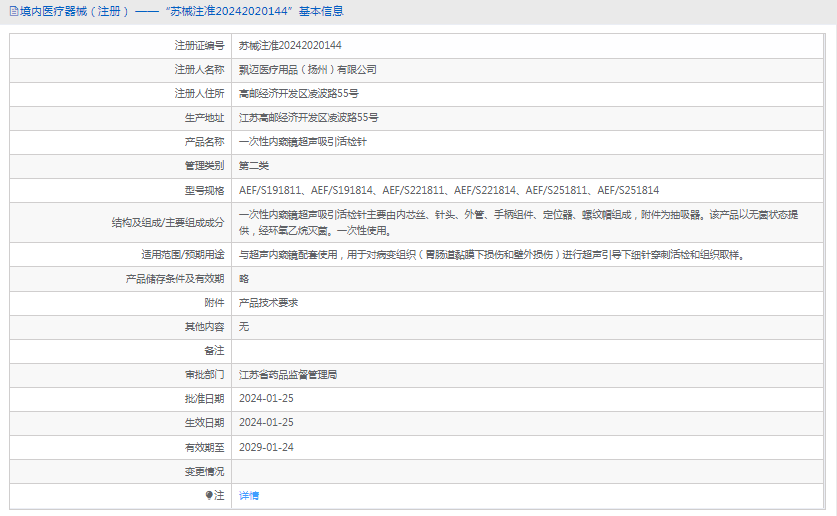Click the 型号规格 label
This screenshot has width=837, height=516.
204,190
